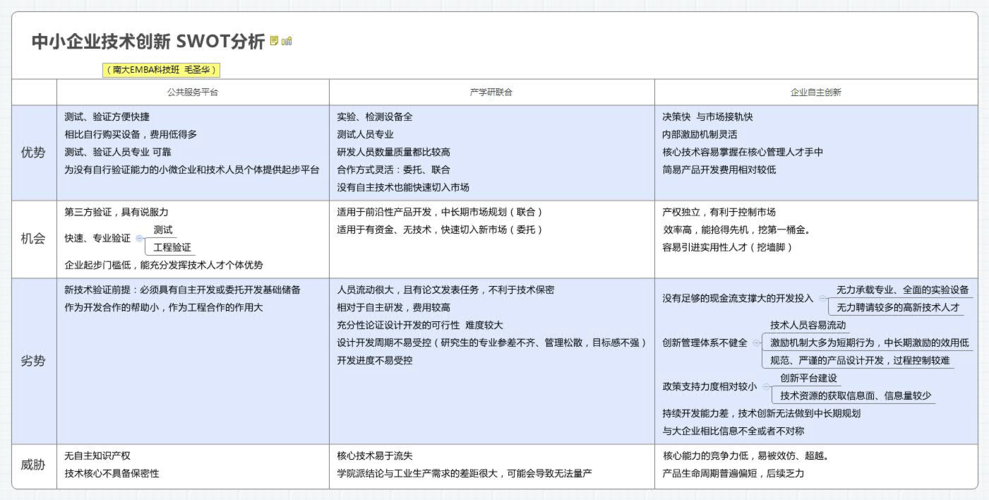Select the topic 作为开发合作的帮助小，作为工程合作的作用大
The height and width of the screenshot is (500, 989).
(163, 308)
